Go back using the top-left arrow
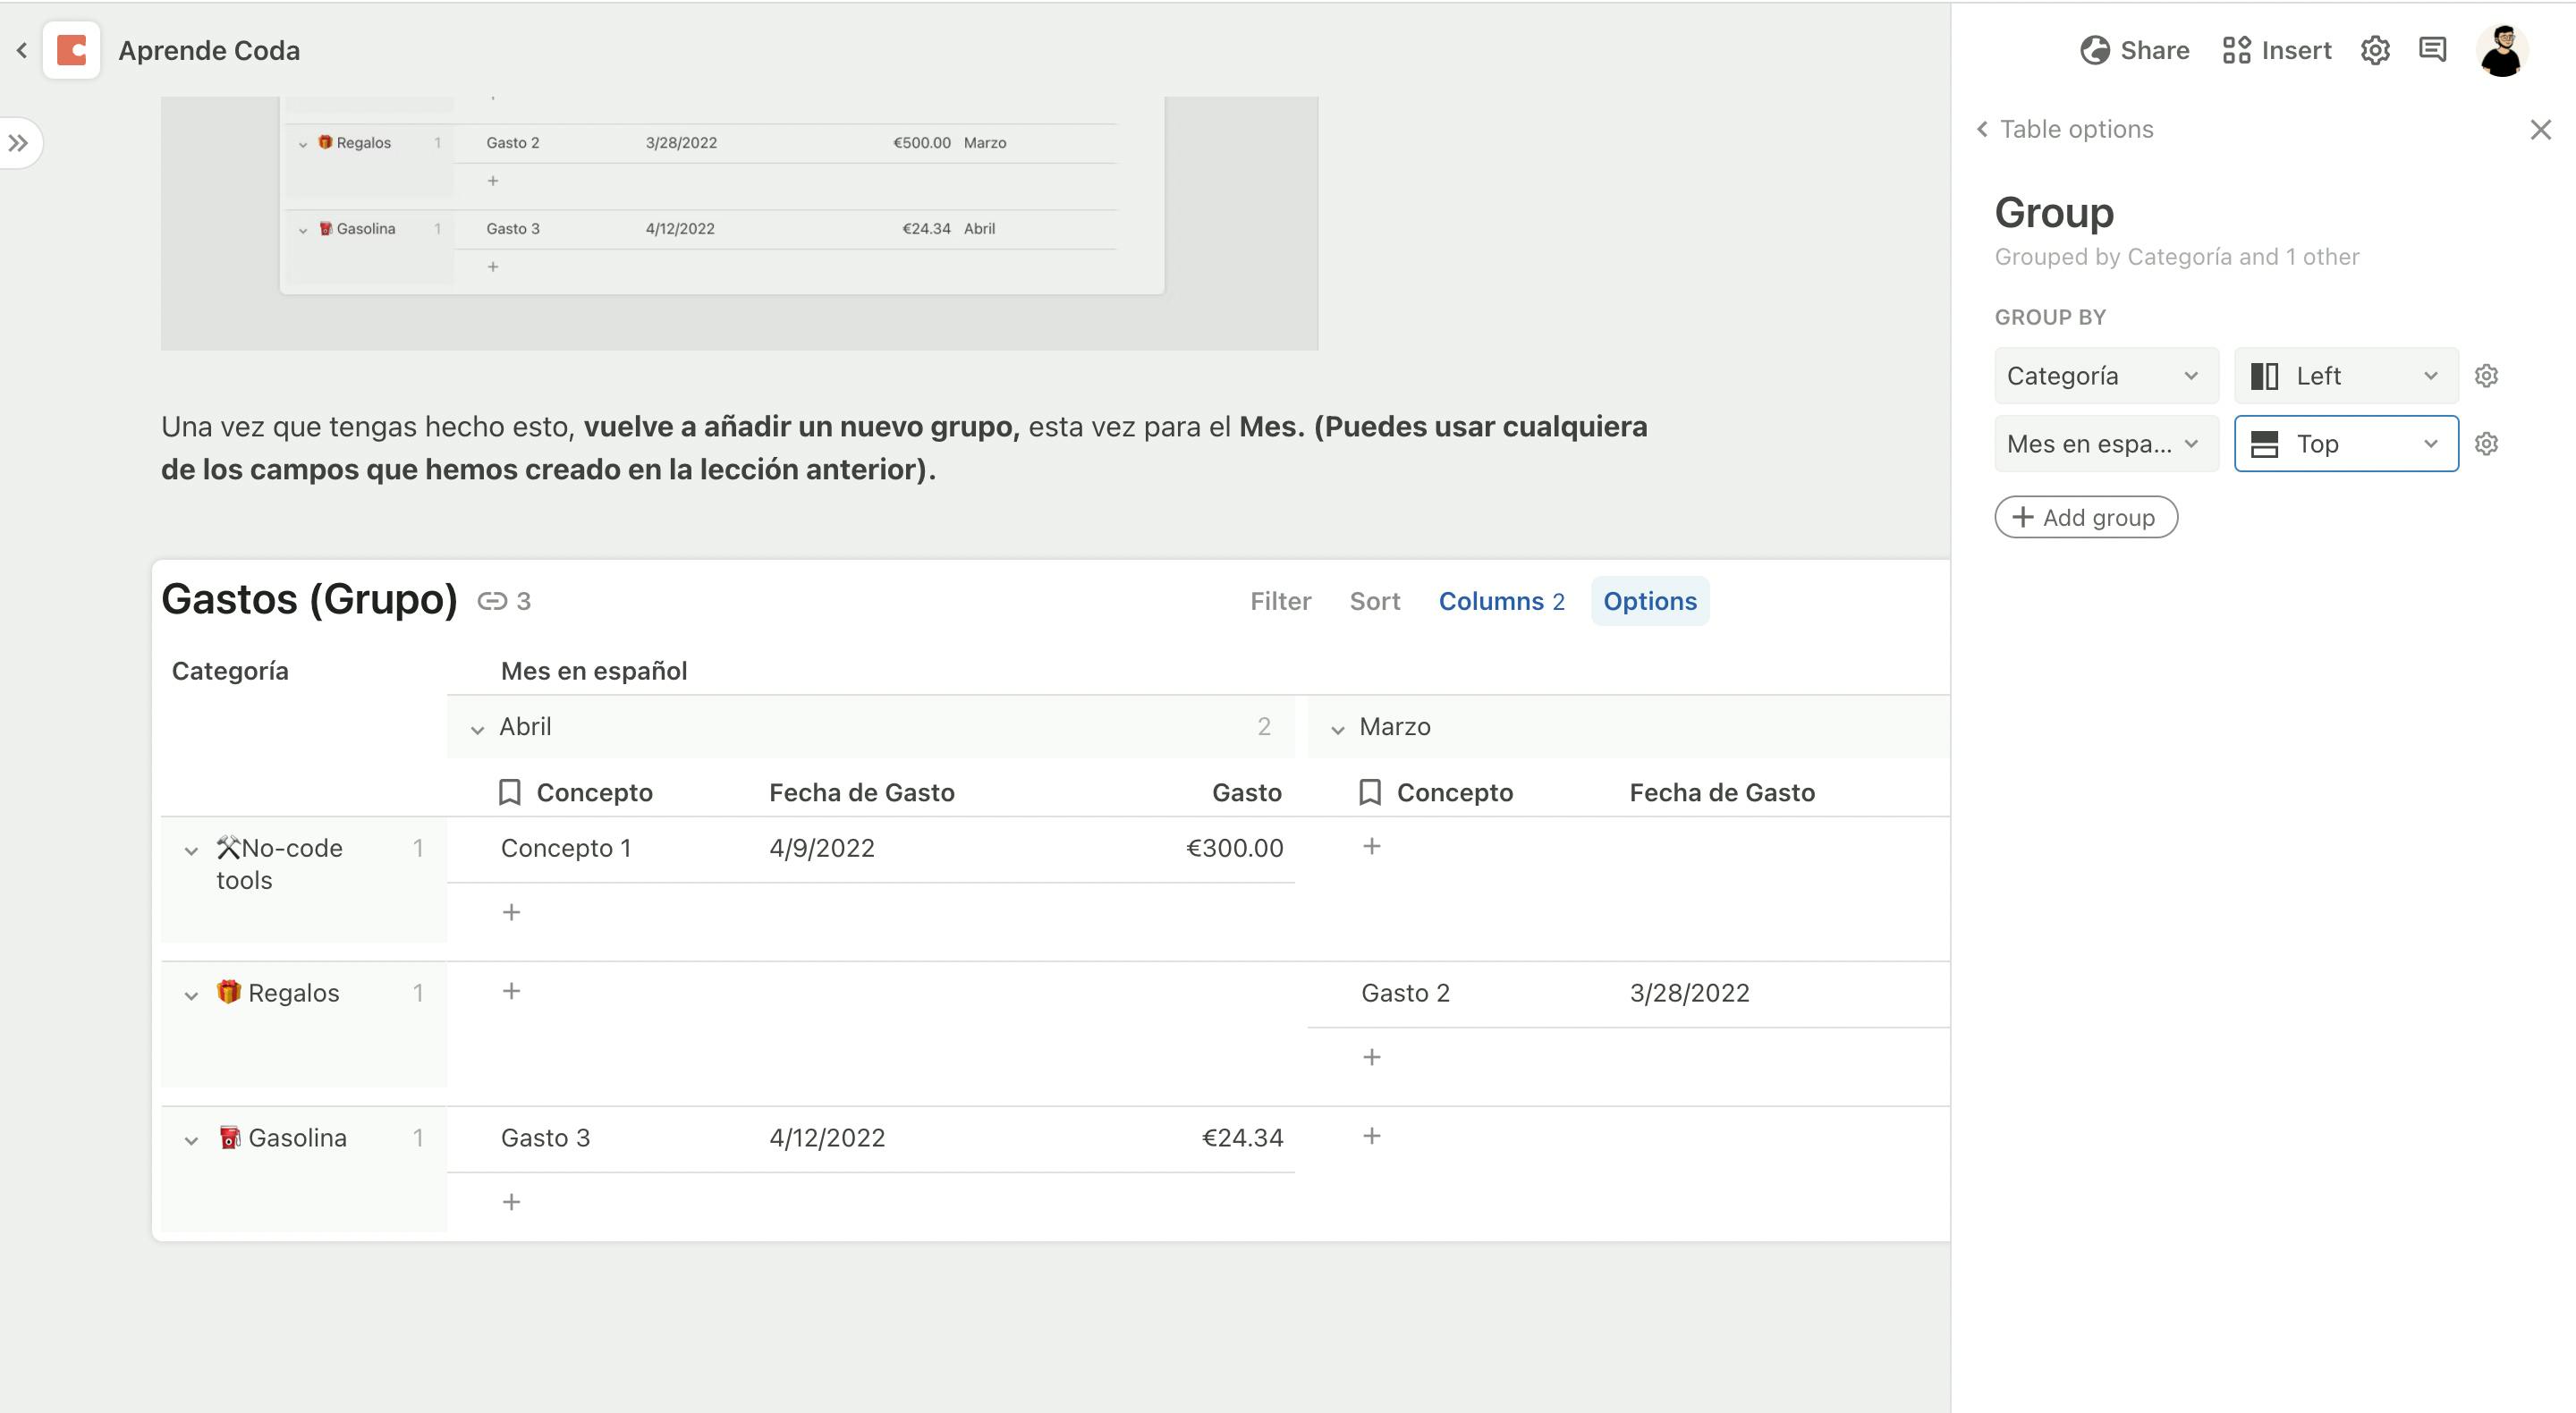 point(22,50)
